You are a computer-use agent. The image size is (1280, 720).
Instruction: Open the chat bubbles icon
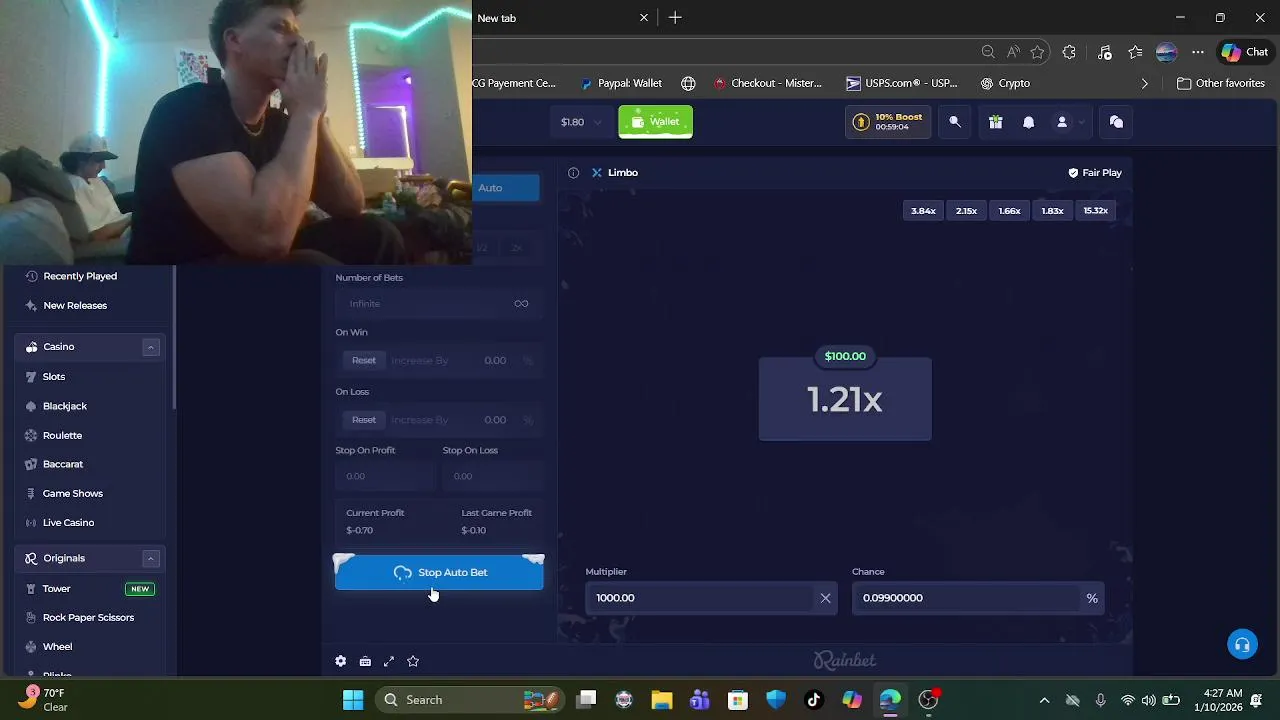click(1116, 122)
